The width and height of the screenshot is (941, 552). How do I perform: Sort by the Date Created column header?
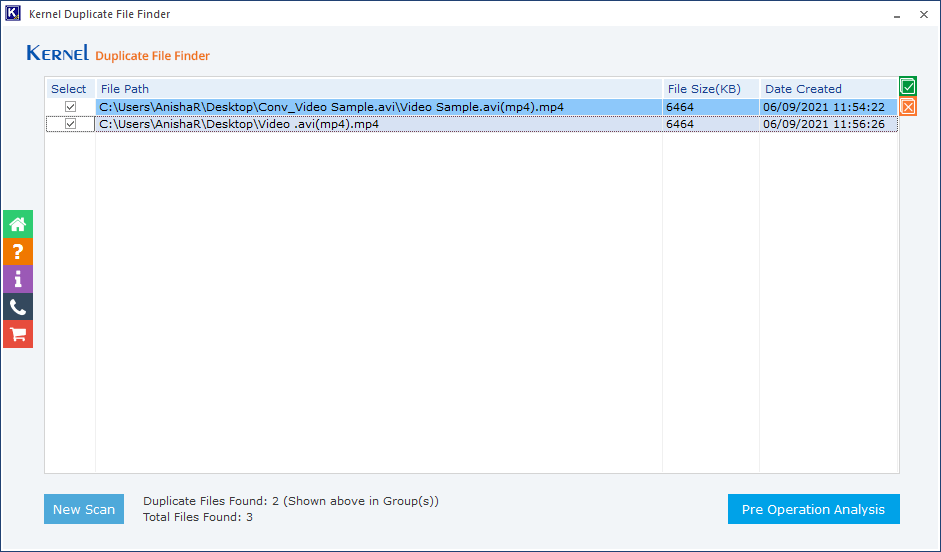click(x=829, y=89)
